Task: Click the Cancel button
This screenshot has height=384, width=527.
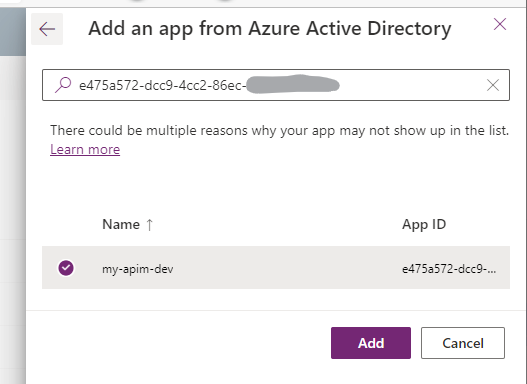Action: point(463,343)
